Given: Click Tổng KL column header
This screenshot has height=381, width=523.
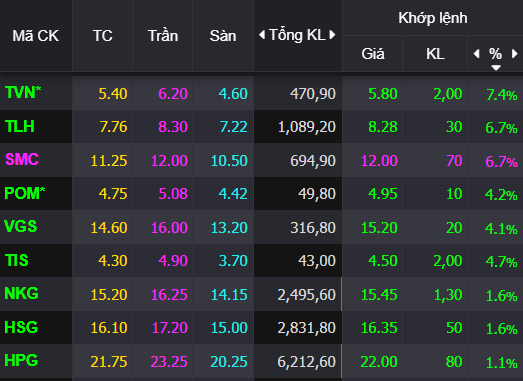Looking at the screenshot, I should [297, 35].
